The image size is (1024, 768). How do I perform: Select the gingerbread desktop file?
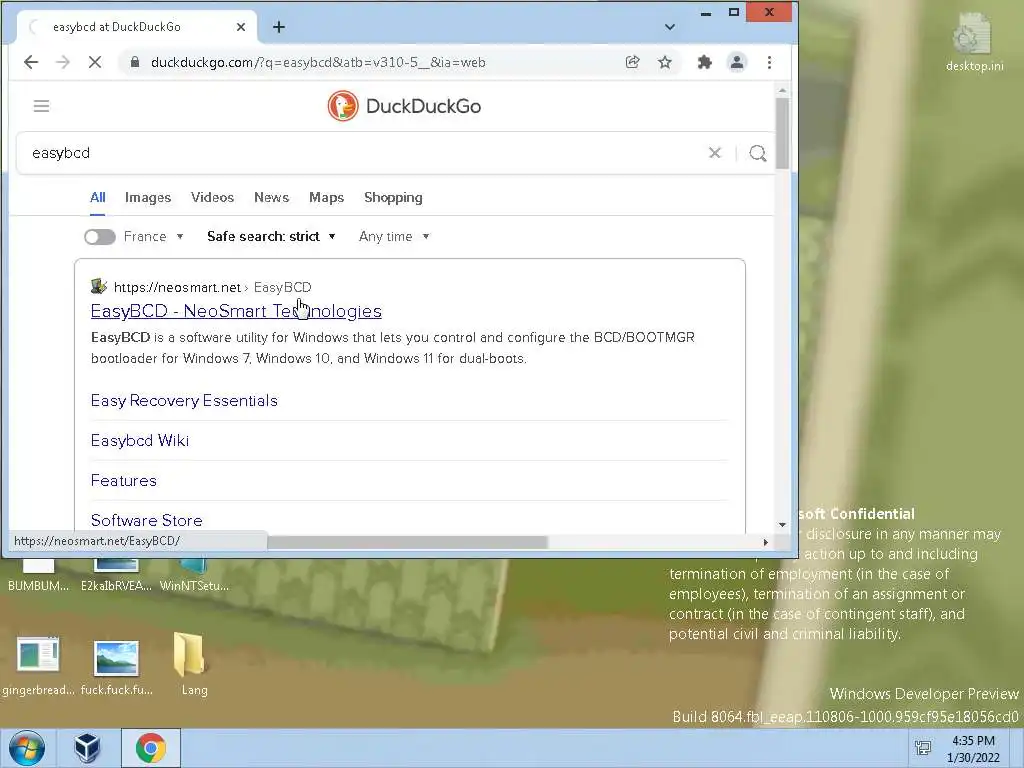38,665
